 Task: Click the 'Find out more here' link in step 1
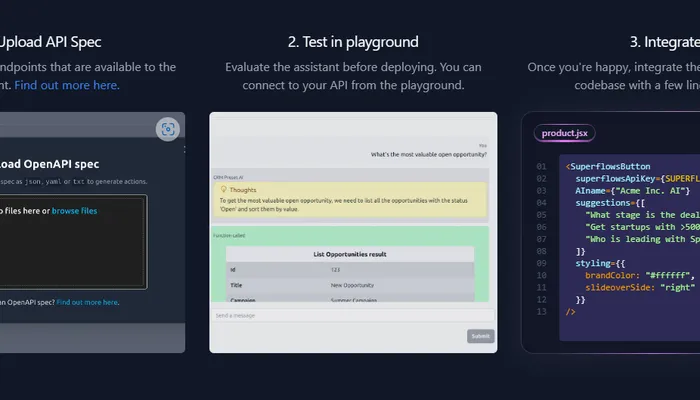pyautogui.click(x=66, y=85)
